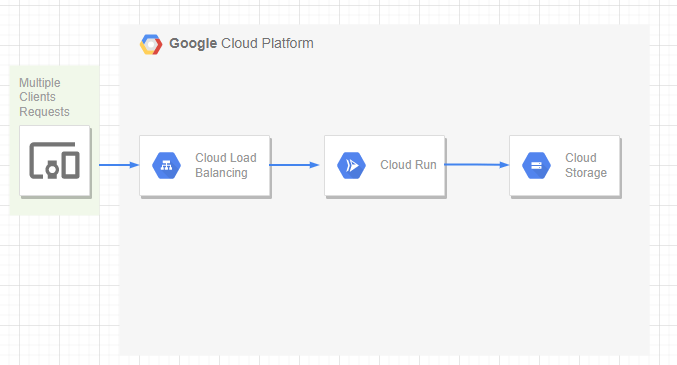677x365 pixels.
Task: Select arrow from Load Balancing to Cloud Run
Action: 294,165
